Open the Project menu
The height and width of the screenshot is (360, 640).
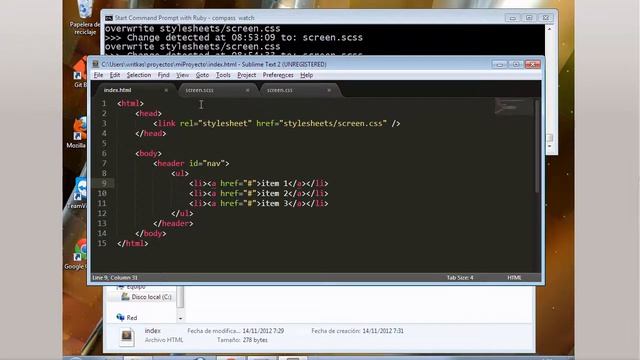pos(247,75)
